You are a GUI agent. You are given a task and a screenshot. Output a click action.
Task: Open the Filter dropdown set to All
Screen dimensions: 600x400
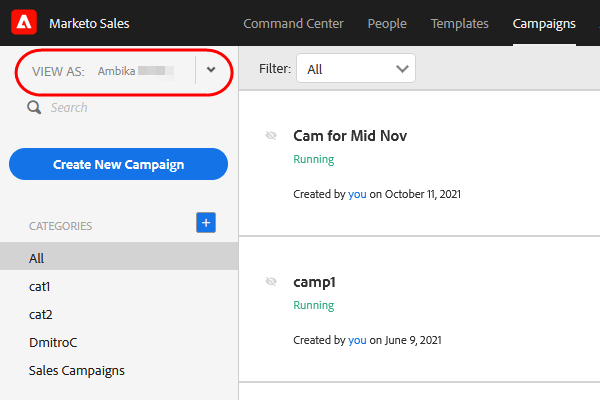coord(358,69)
